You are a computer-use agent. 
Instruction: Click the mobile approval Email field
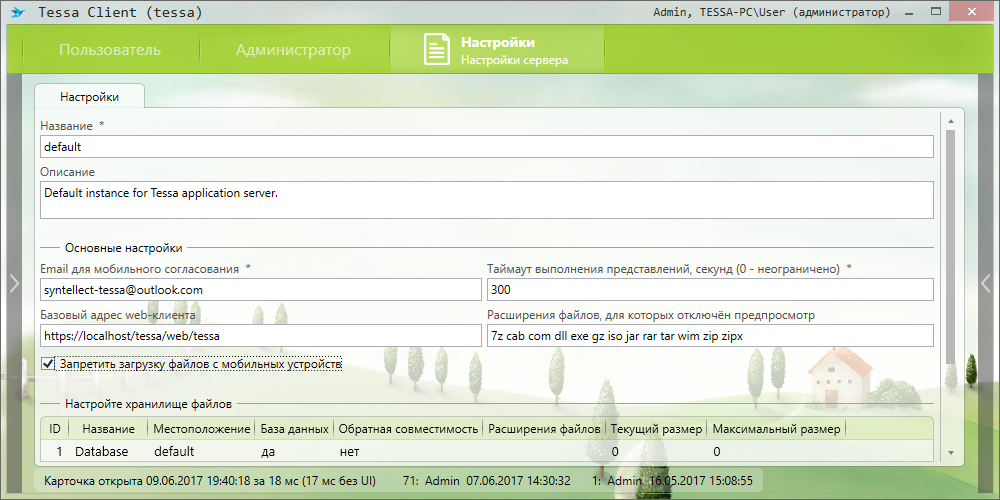pos(260,290)
